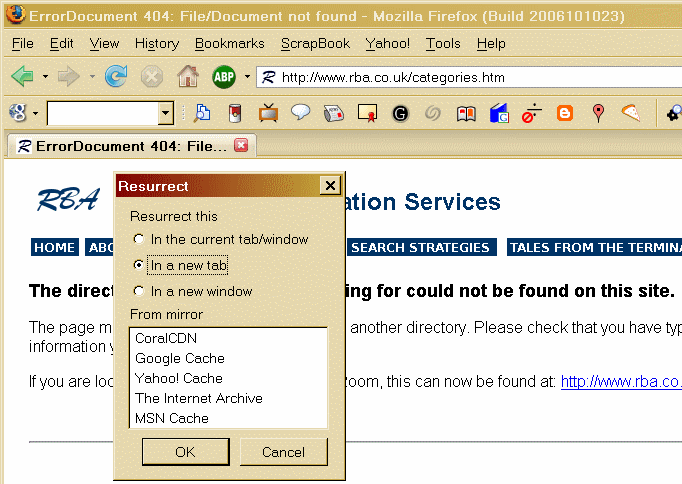The width and height of the screenshot is (682, 484).
Task: Open the Tools menu
Action: tap(443, 43)
